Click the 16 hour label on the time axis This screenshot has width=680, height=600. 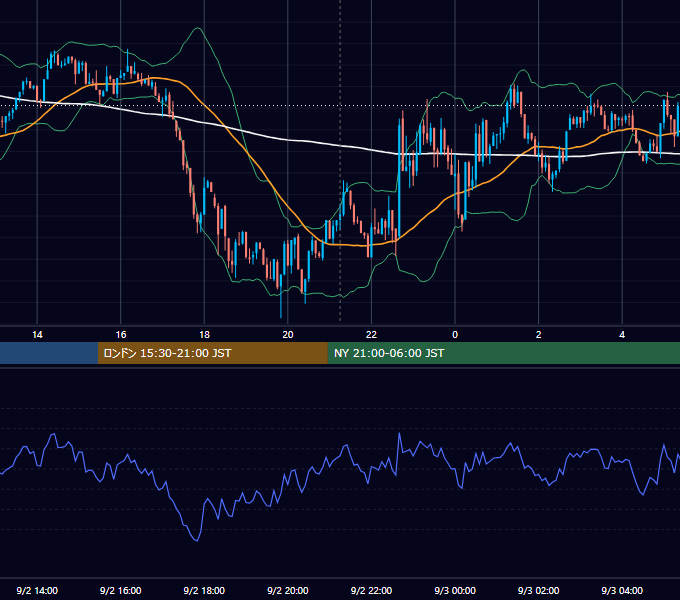121,334
